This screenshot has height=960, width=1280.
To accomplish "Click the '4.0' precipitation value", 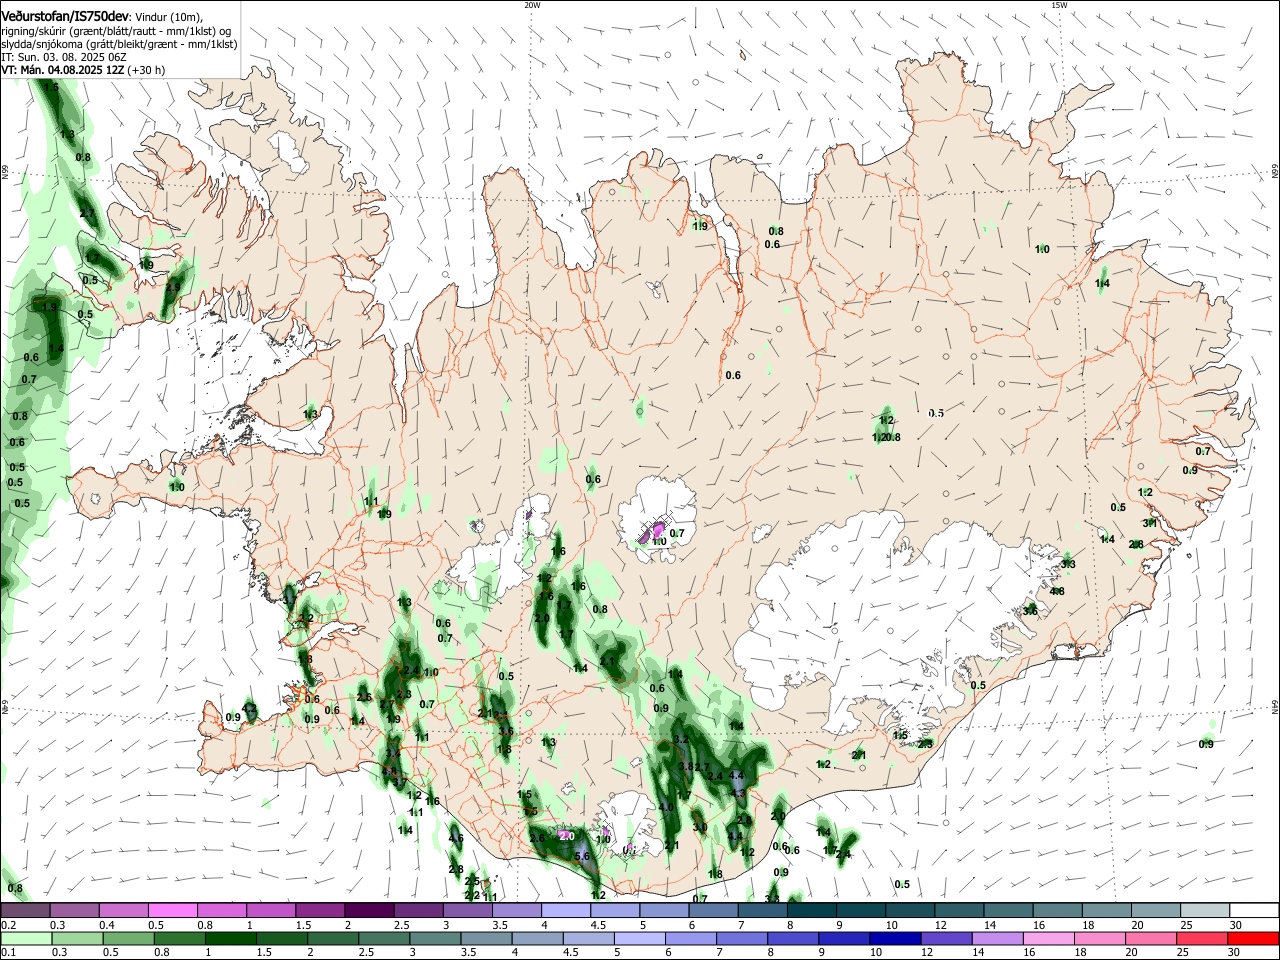I will click(x=666, y=806).
